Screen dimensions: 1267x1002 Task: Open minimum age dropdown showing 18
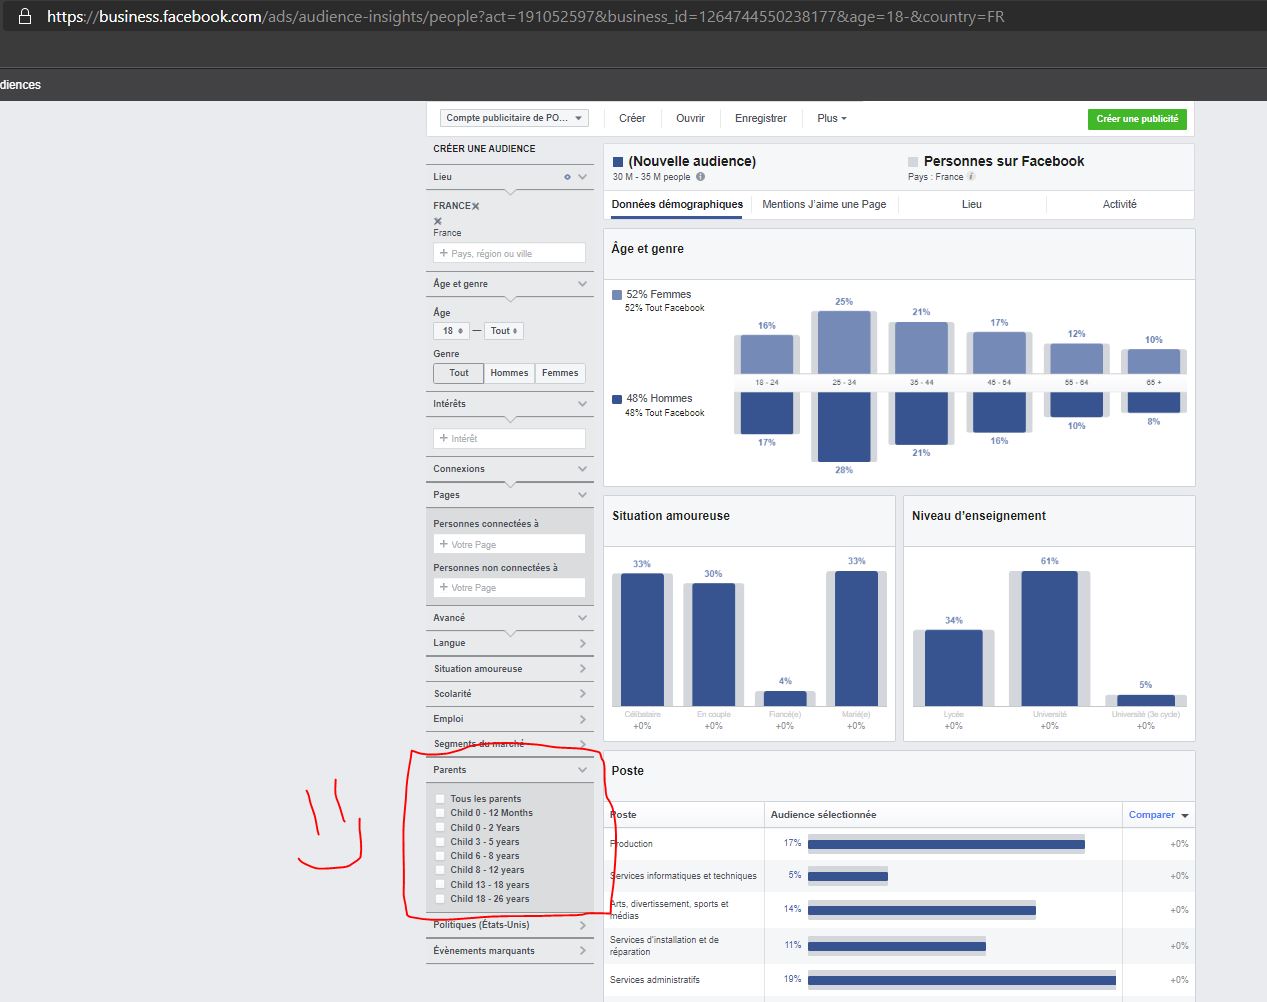451,331
